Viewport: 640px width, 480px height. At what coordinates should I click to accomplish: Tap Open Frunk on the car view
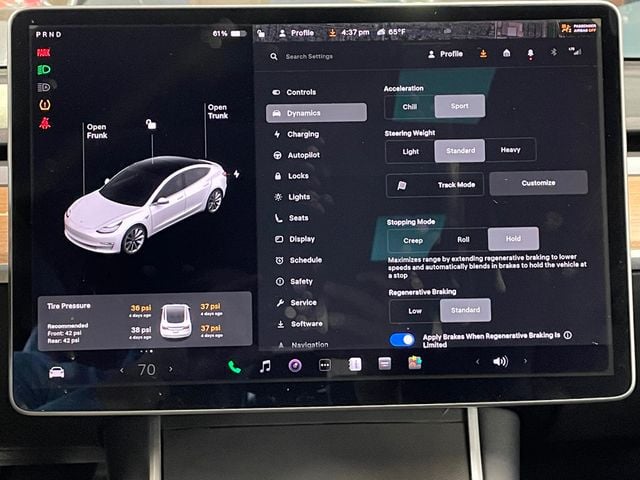coord(96,132)
